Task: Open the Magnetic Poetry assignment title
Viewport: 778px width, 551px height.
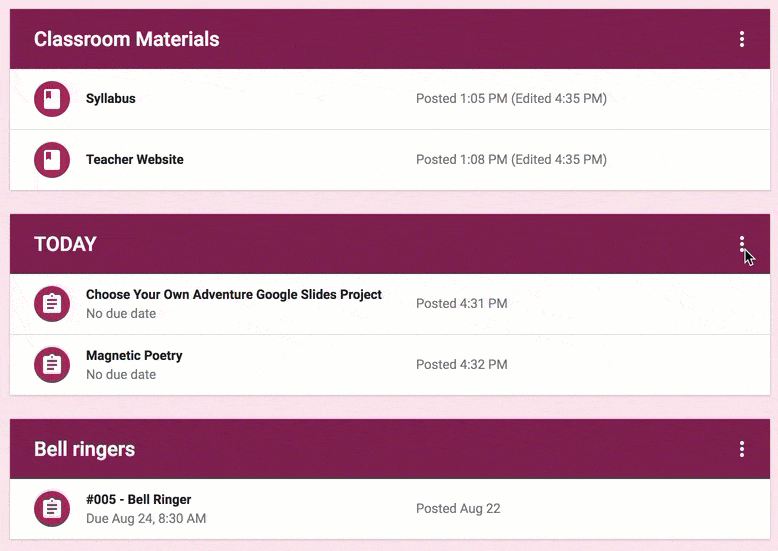Action: 134,355
